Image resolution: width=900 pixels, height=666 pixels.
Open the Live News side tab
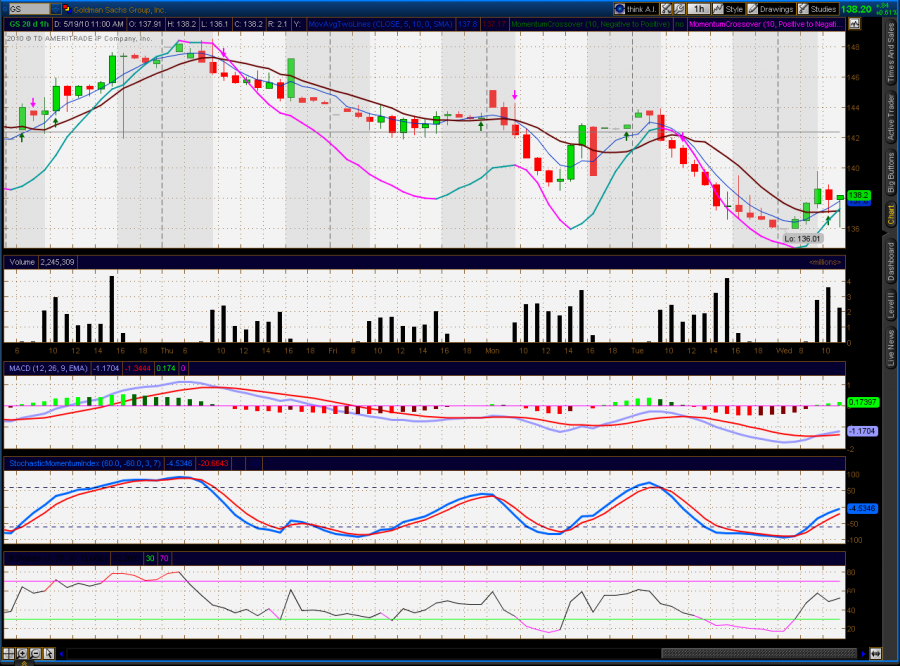891,347
